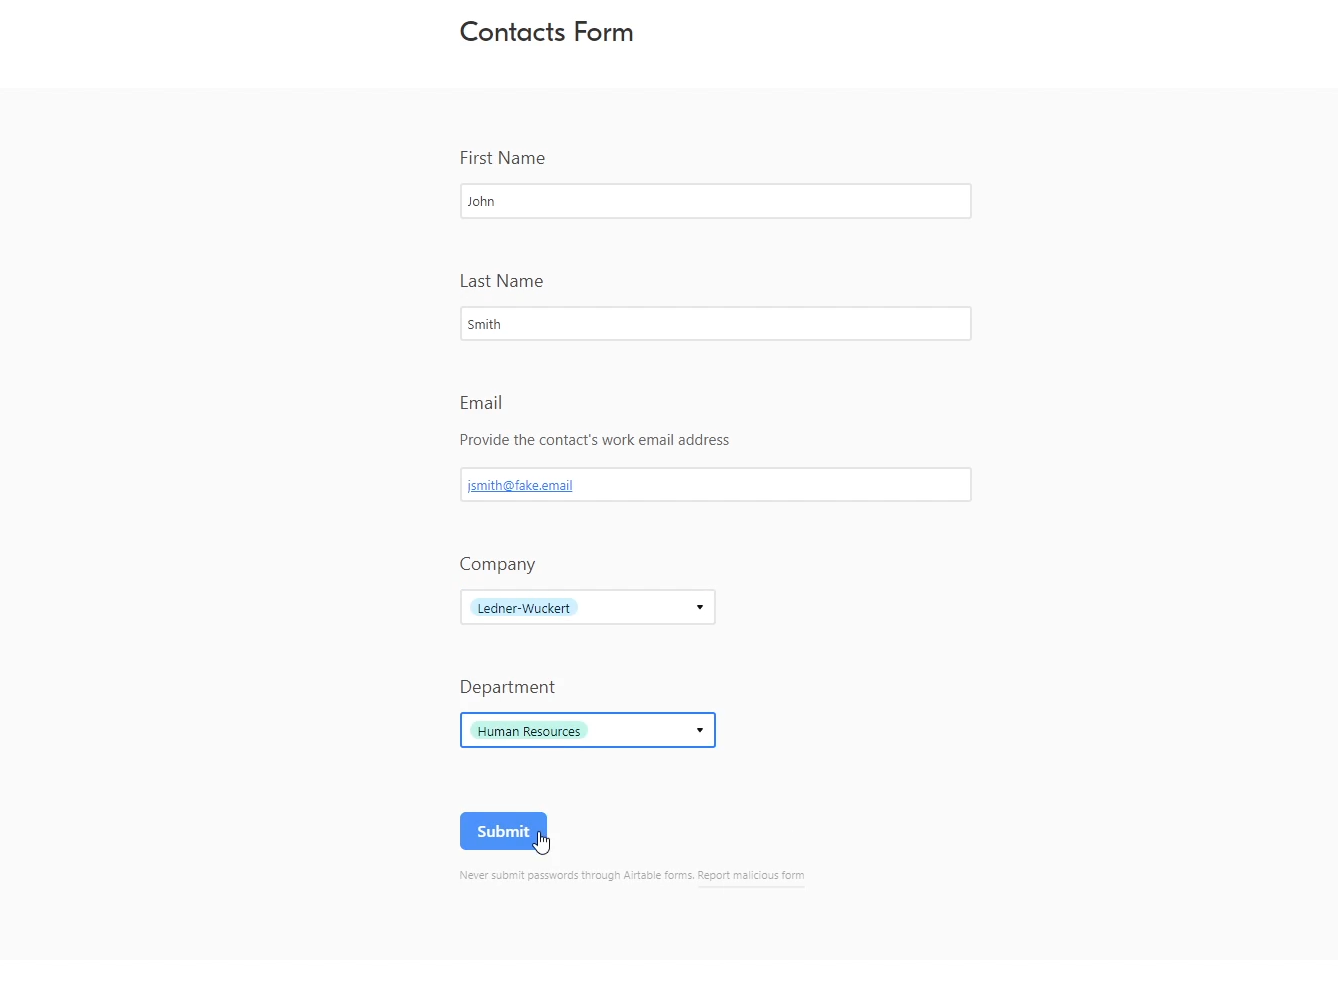Open the Company select box
The width and height of the screenshot is (1338, 989).
point(587,607)
